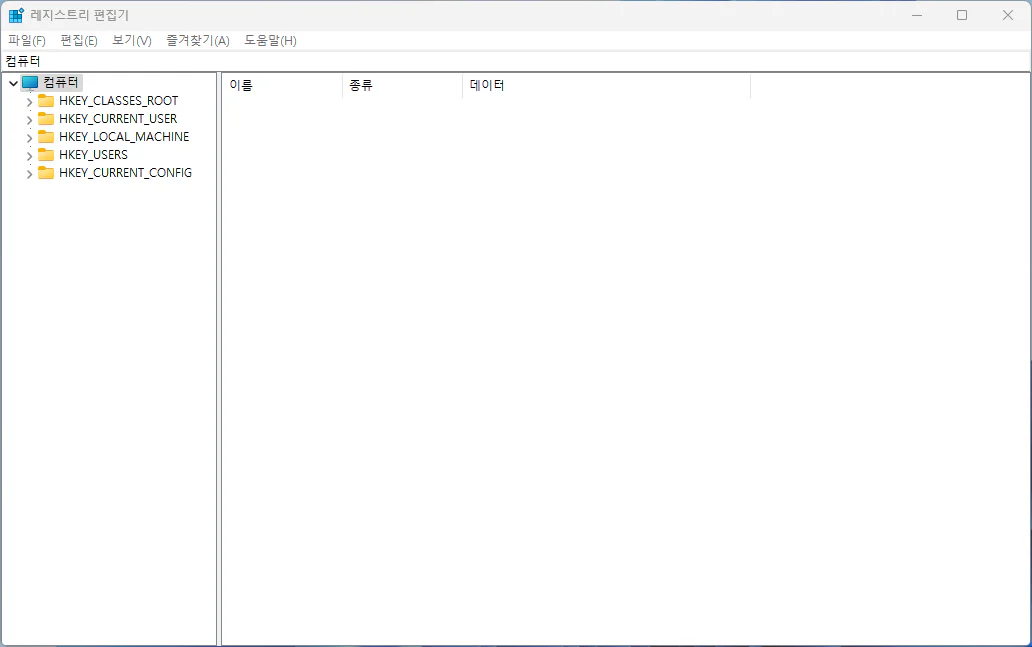Click the HKEY_CLASSES_ROOT folder icon
The width and height of the screenshot is (1032, 647).
click(x=46, y=101)
